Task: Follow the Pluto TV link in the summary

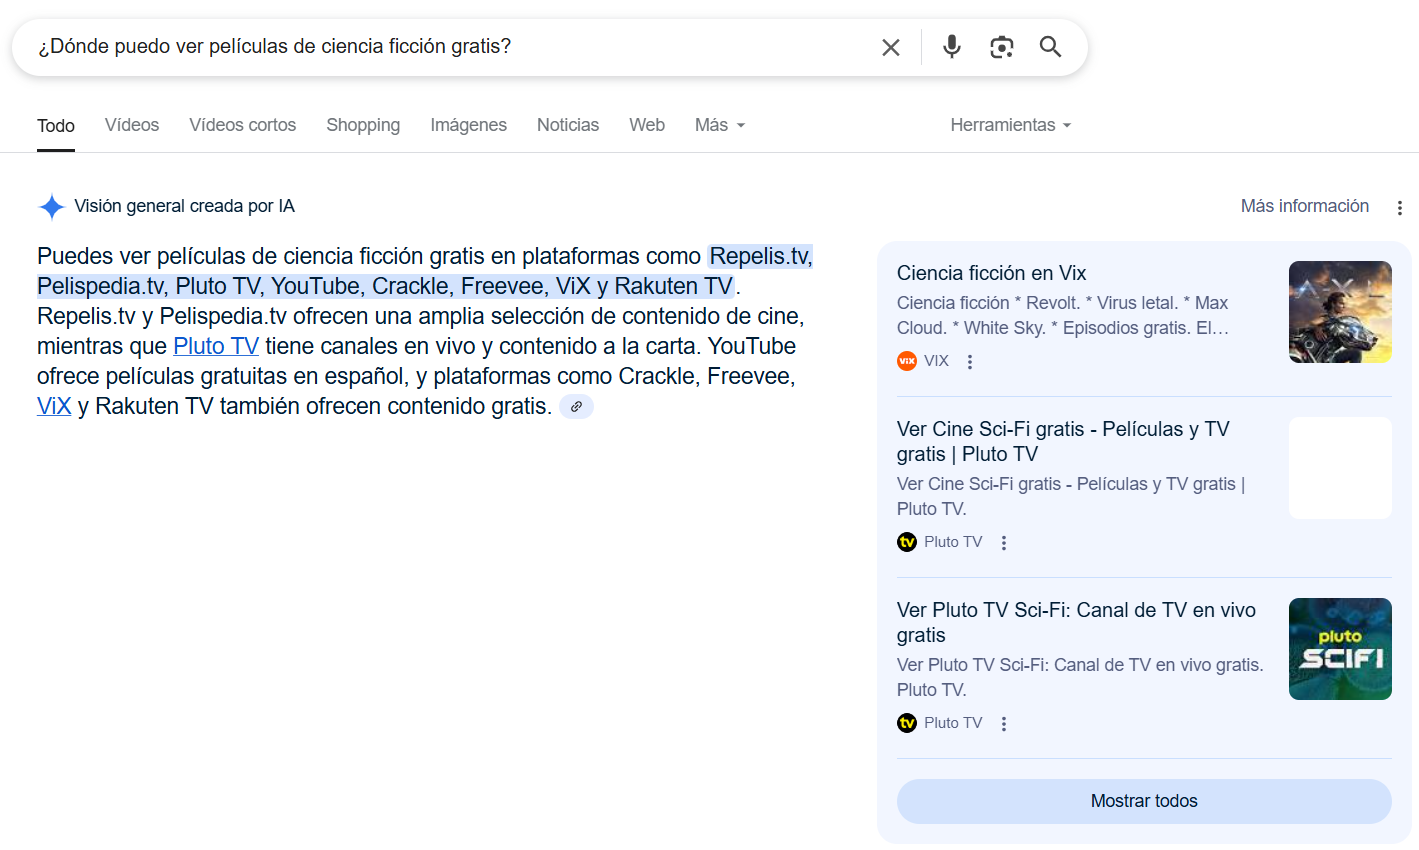Action: 216,347
